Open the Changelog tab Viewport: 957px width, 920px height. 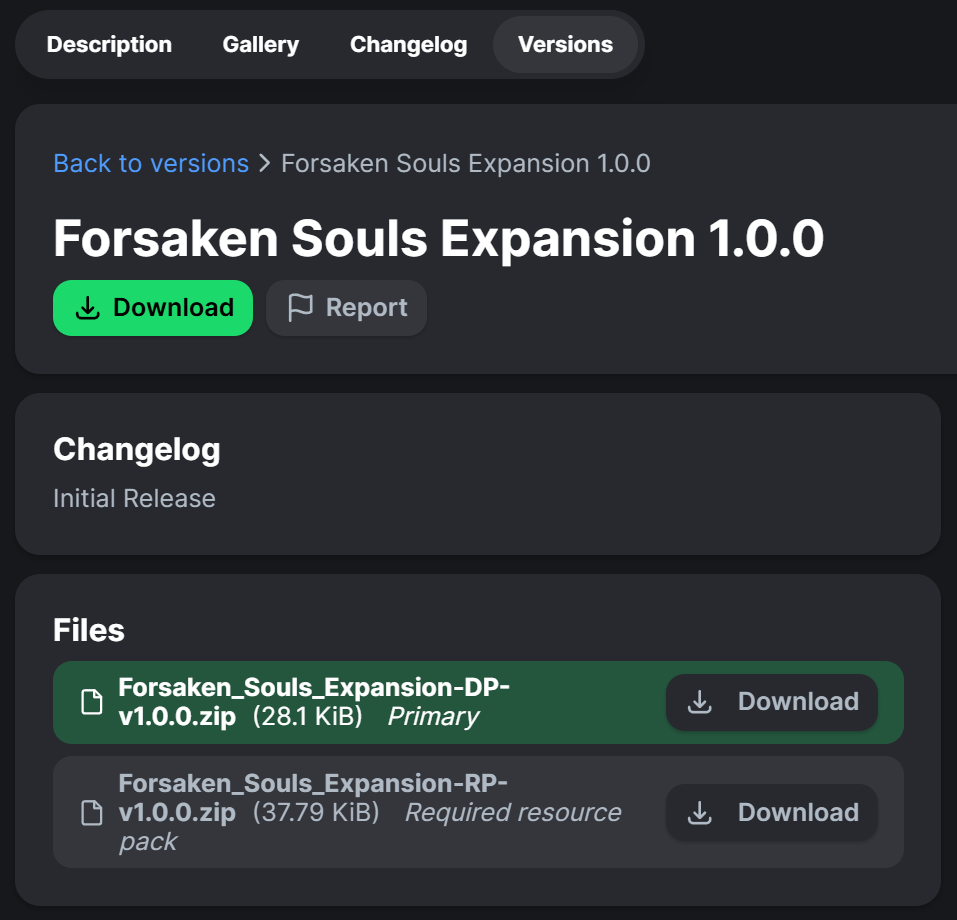(x=408, y=45)
